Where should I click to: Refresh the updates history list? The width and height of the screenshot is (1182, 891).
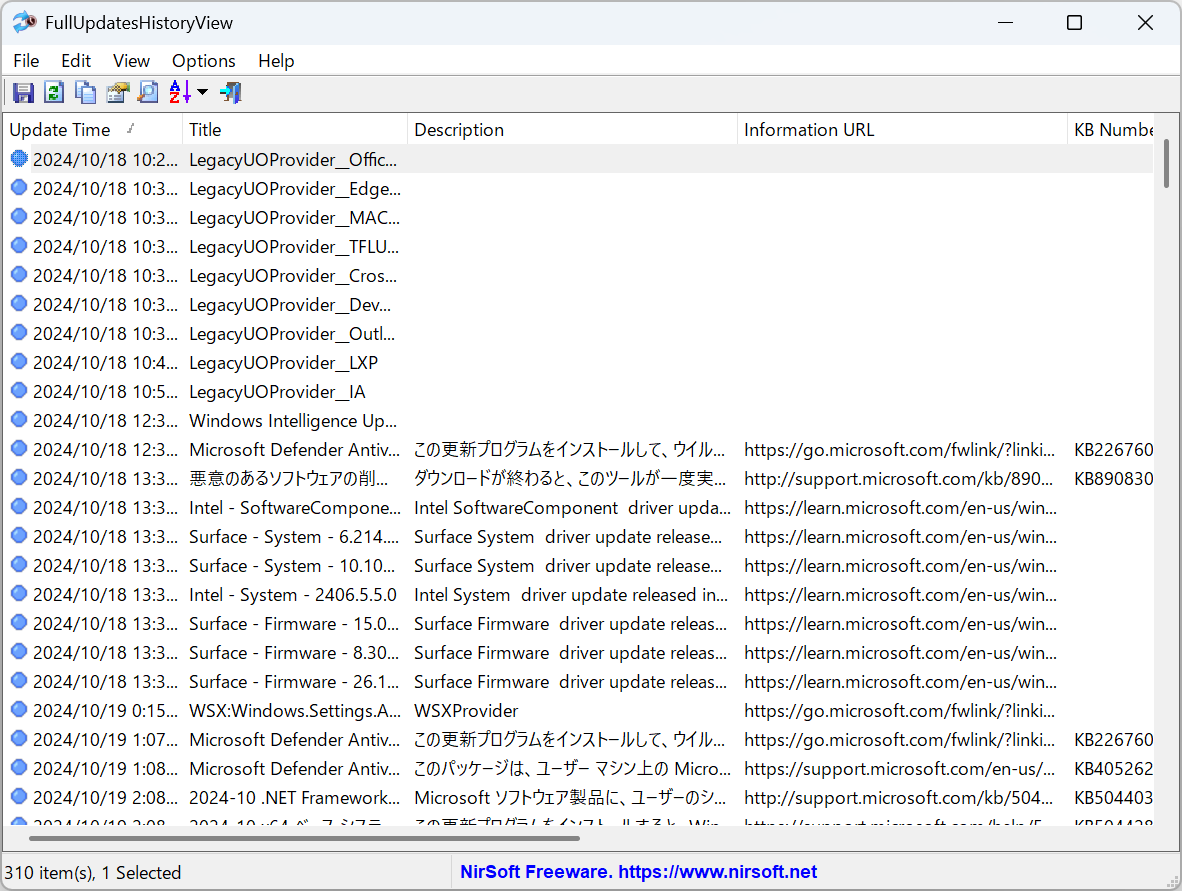52,92
